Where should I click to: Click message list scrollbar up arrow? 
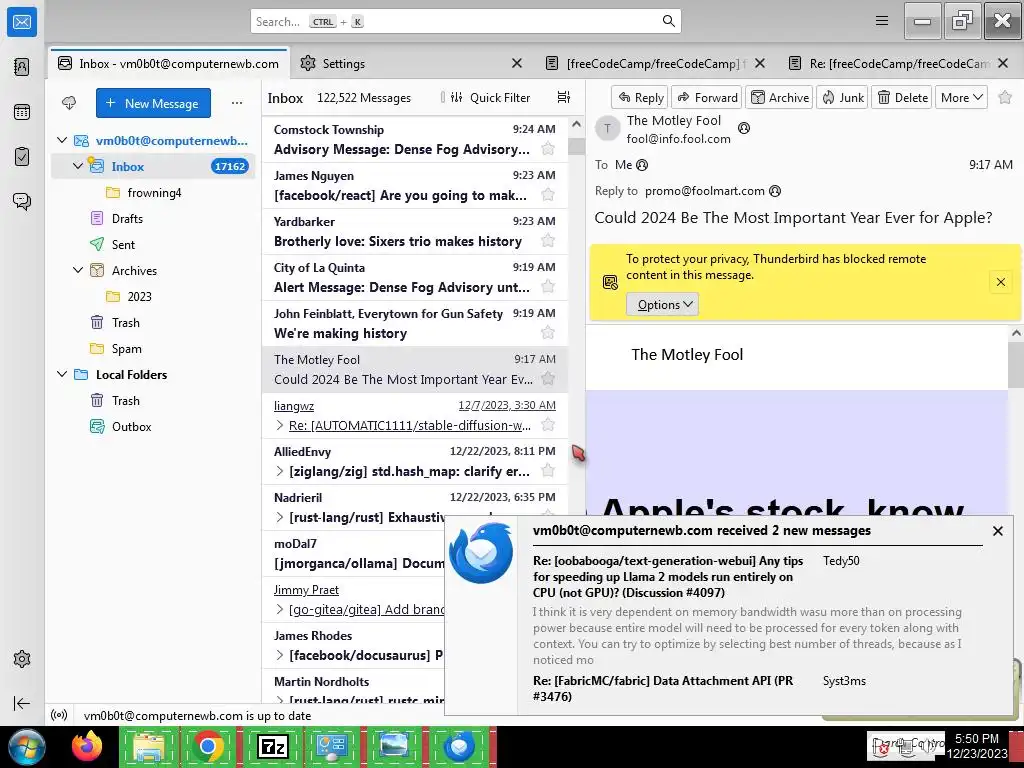click(576, 124)
